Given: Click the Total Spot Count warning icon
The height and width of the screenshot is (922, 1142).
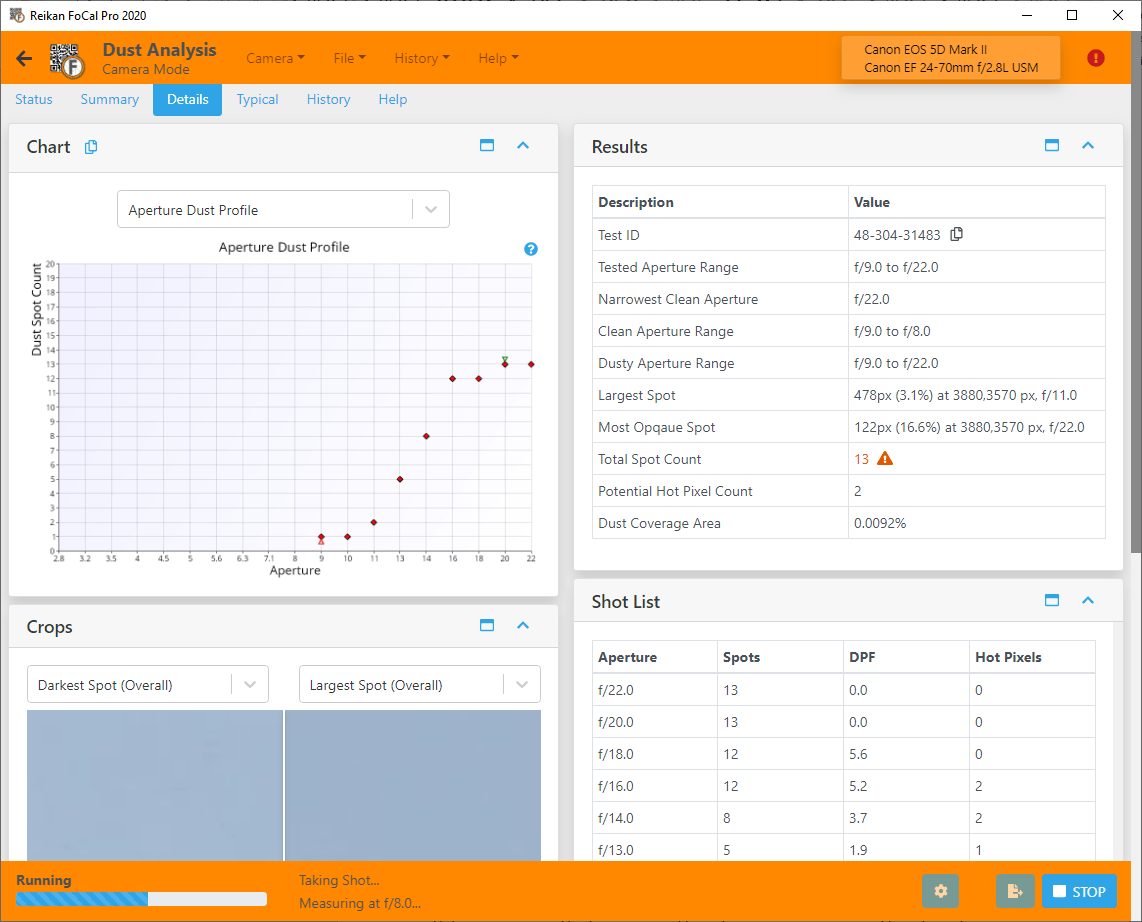Looking at the screenshot, I should click(x=885, y=459).
